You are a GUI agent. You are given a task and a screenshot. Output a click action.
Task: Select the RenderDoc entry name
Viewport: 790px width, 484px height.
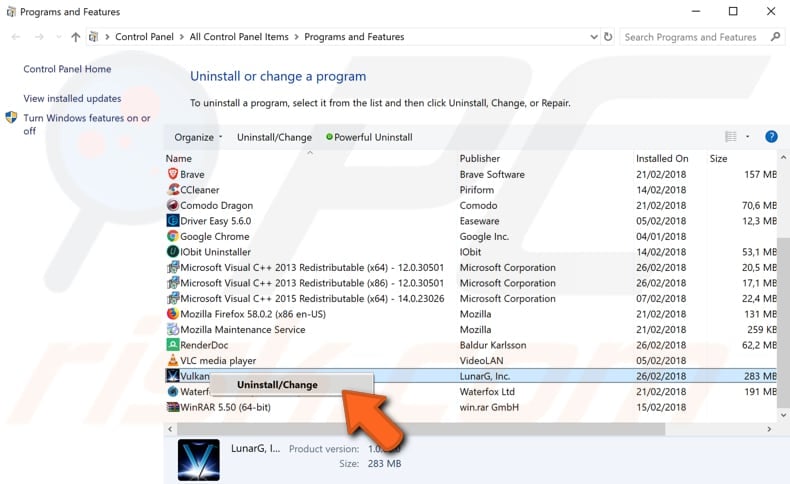pos(204,345)
